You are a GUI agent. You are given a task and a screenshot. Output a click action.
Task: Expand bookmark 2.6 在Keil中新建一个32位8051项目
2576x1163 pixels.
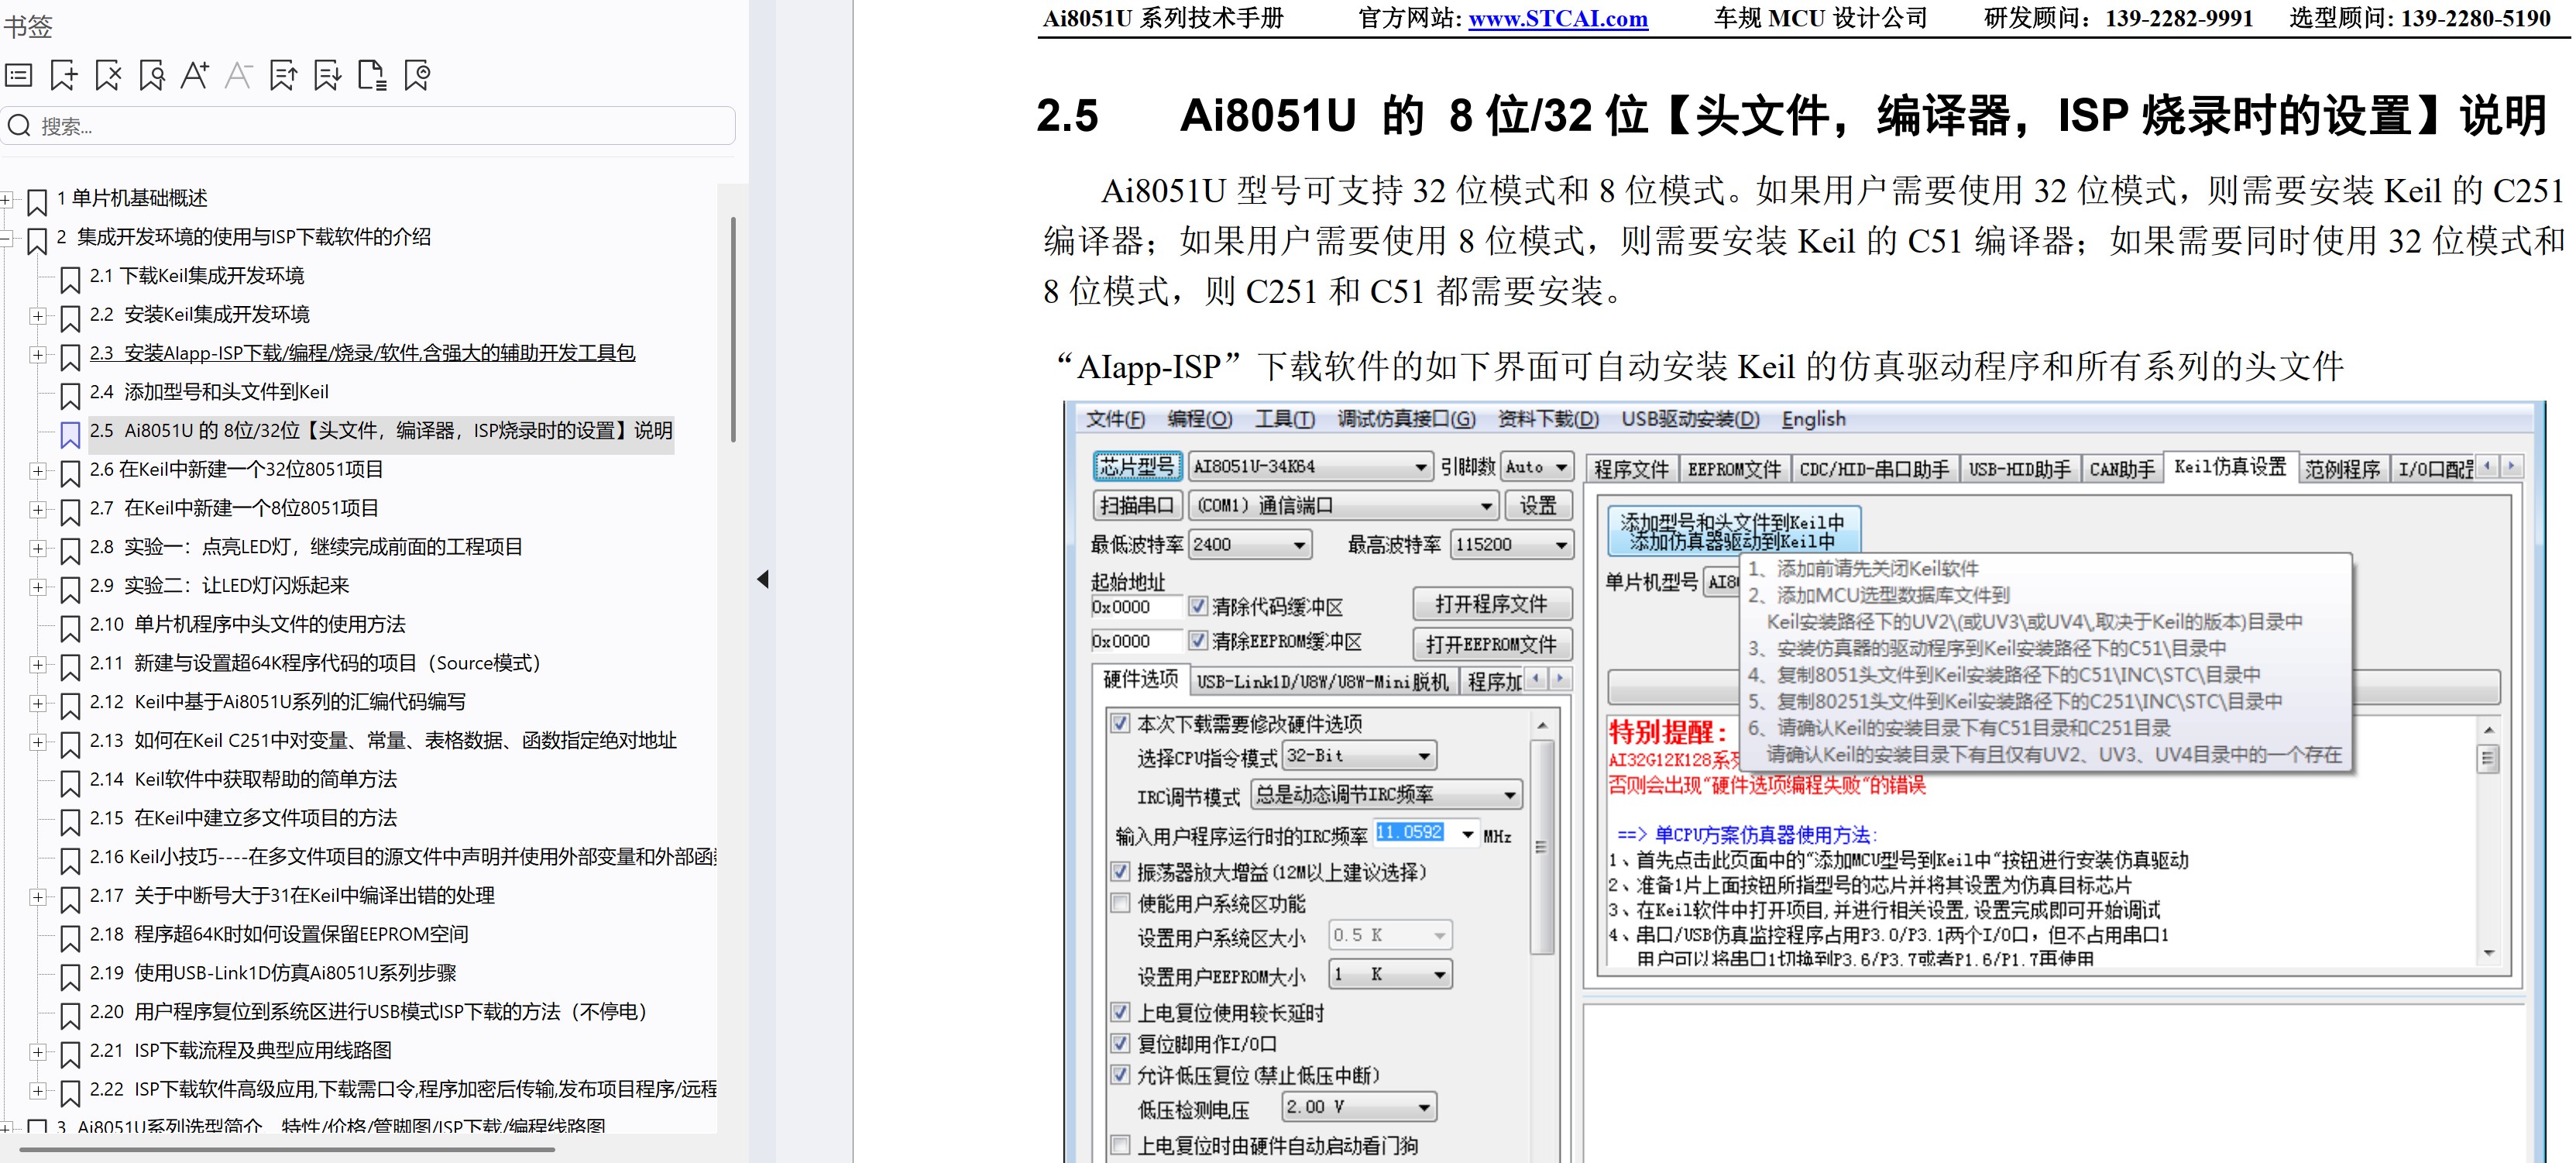coord(37,471)
